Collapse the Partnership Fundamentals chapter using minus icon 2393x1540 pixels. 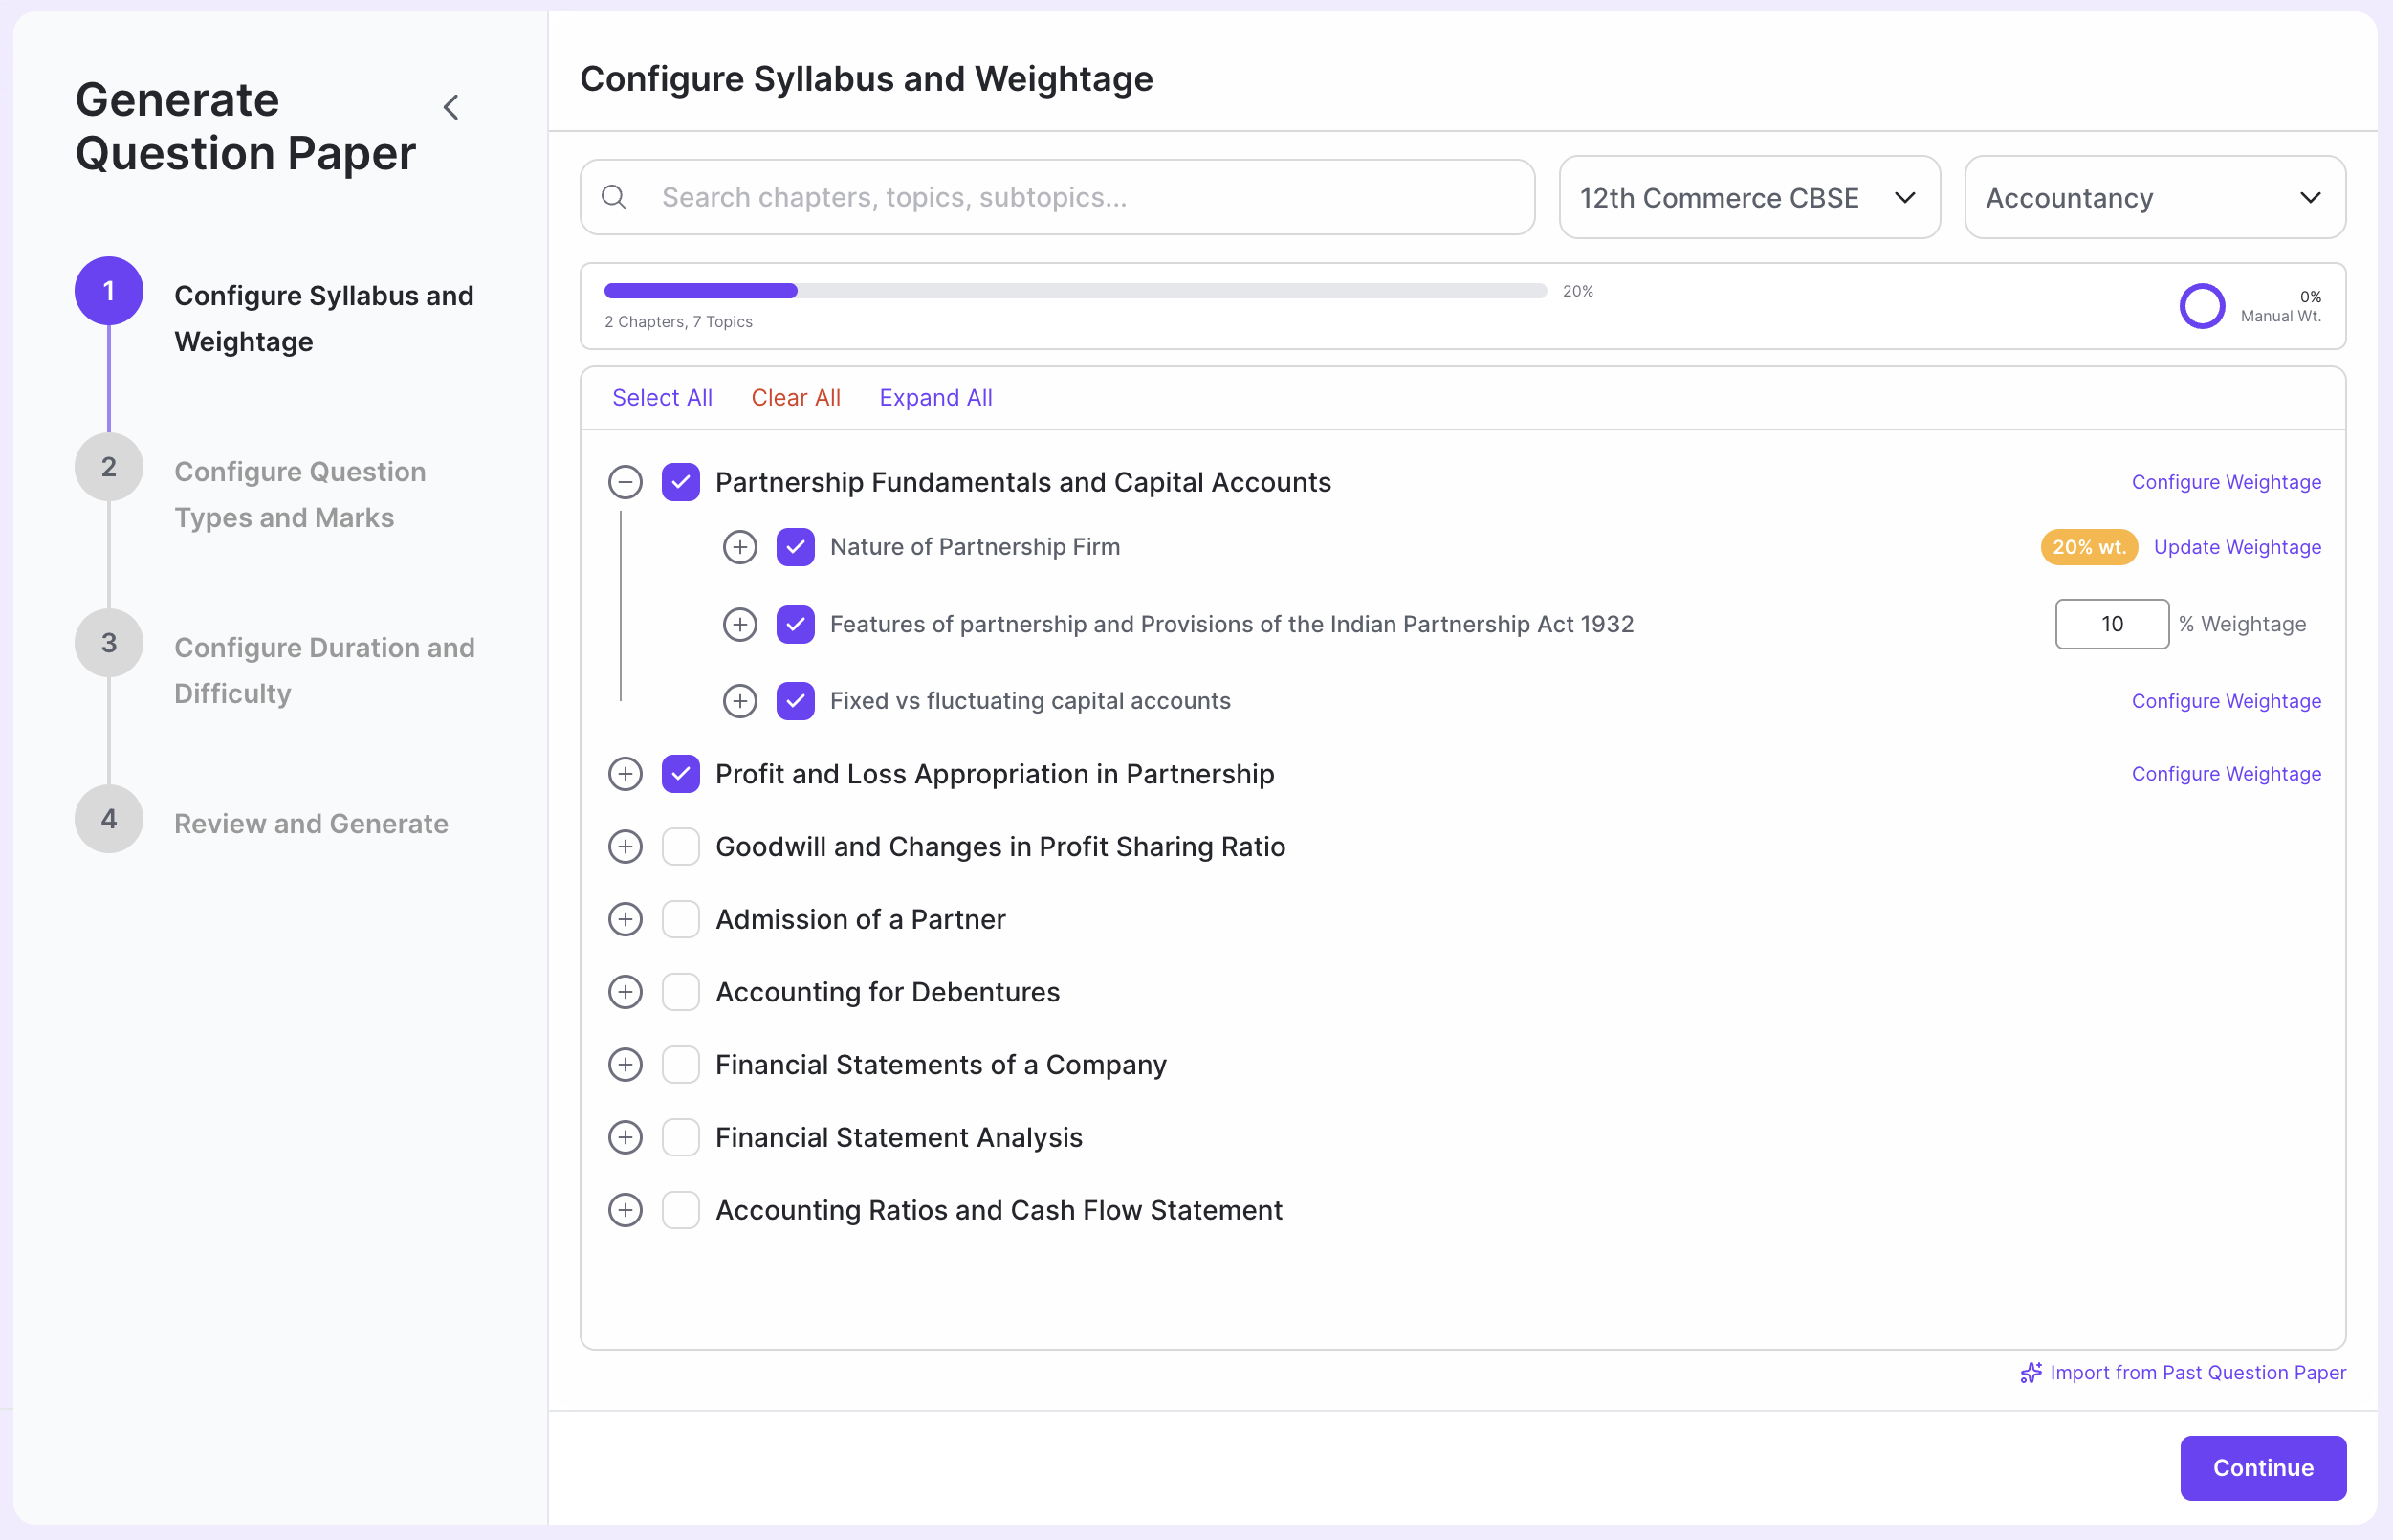624,481
